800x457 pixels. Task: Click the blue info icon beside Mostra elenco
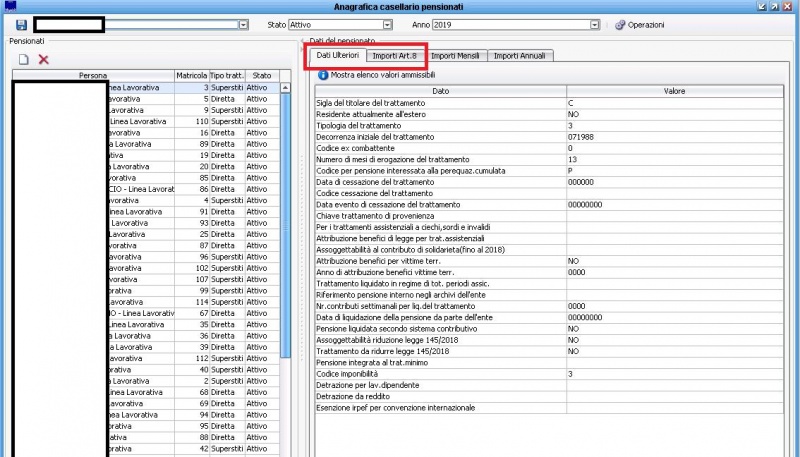[322, 74]
